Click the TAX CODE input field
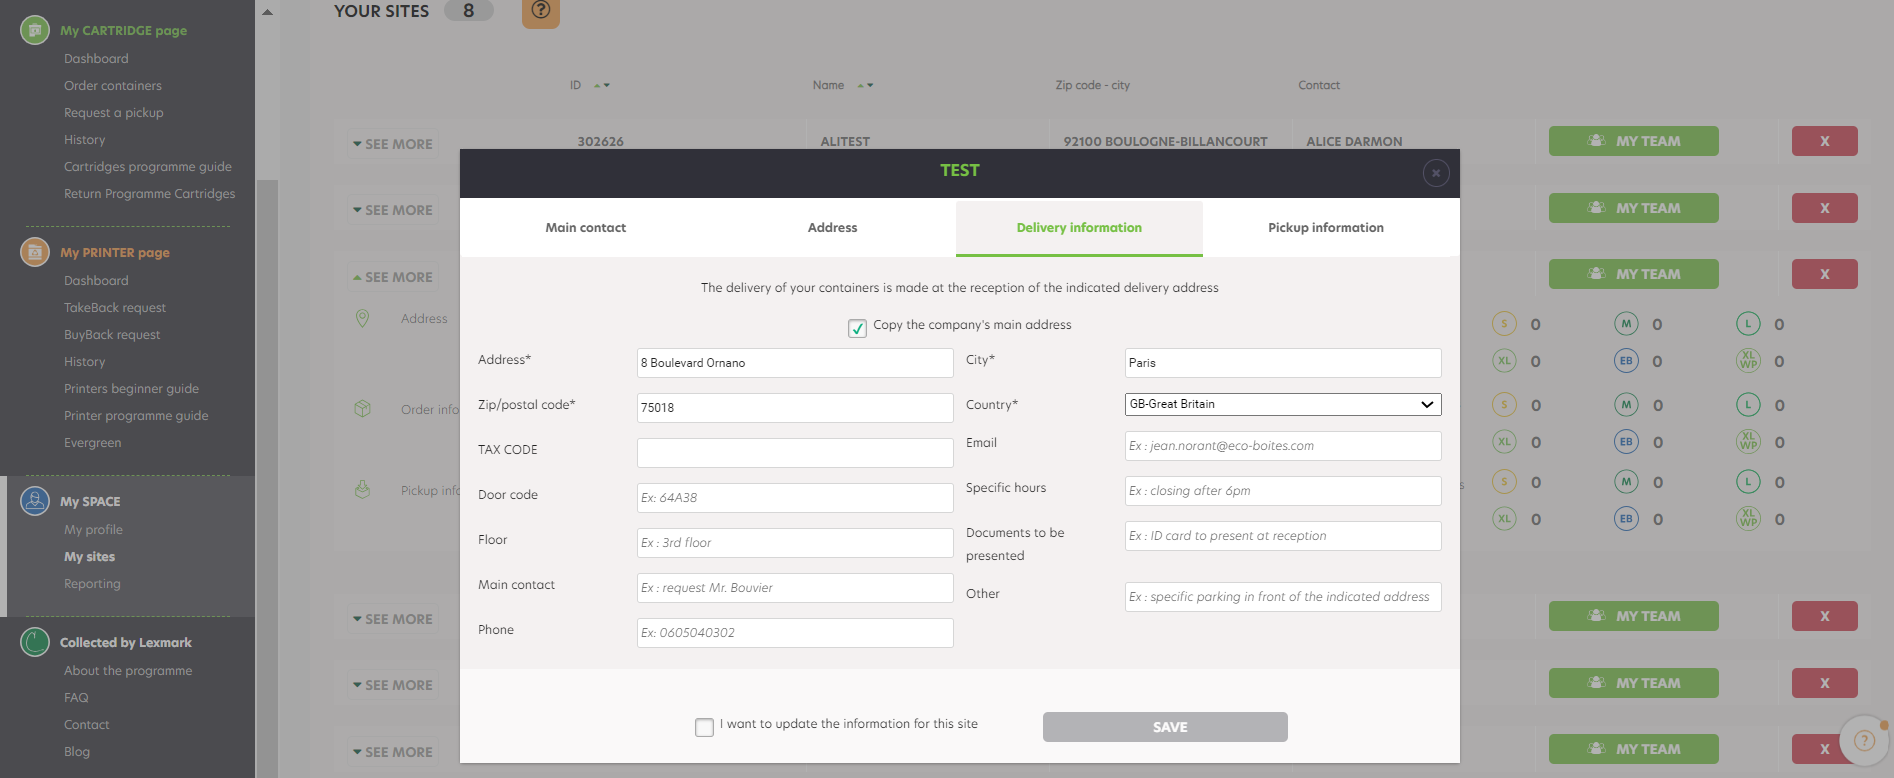This screenshot has height=778, width=1894. (x=795, y=453)
